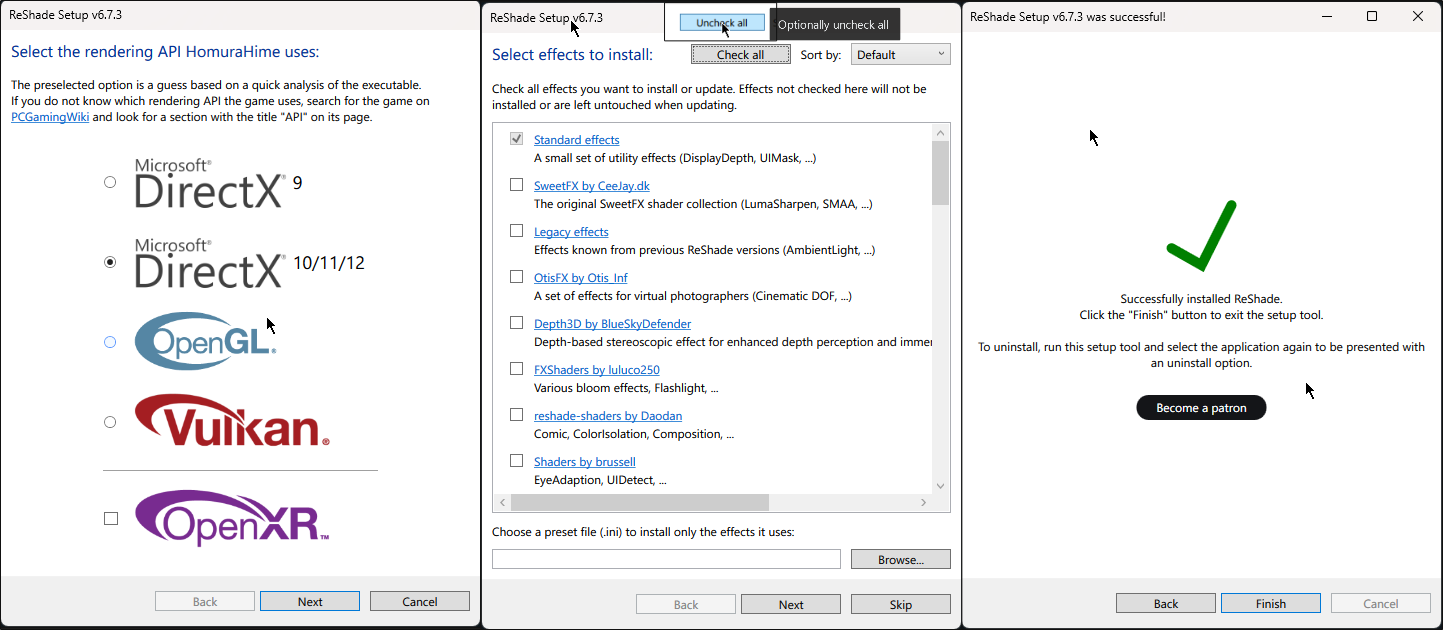Screen dimensions: 1443x630
Task: Click Back in the success window
Action: (1166, 603)
